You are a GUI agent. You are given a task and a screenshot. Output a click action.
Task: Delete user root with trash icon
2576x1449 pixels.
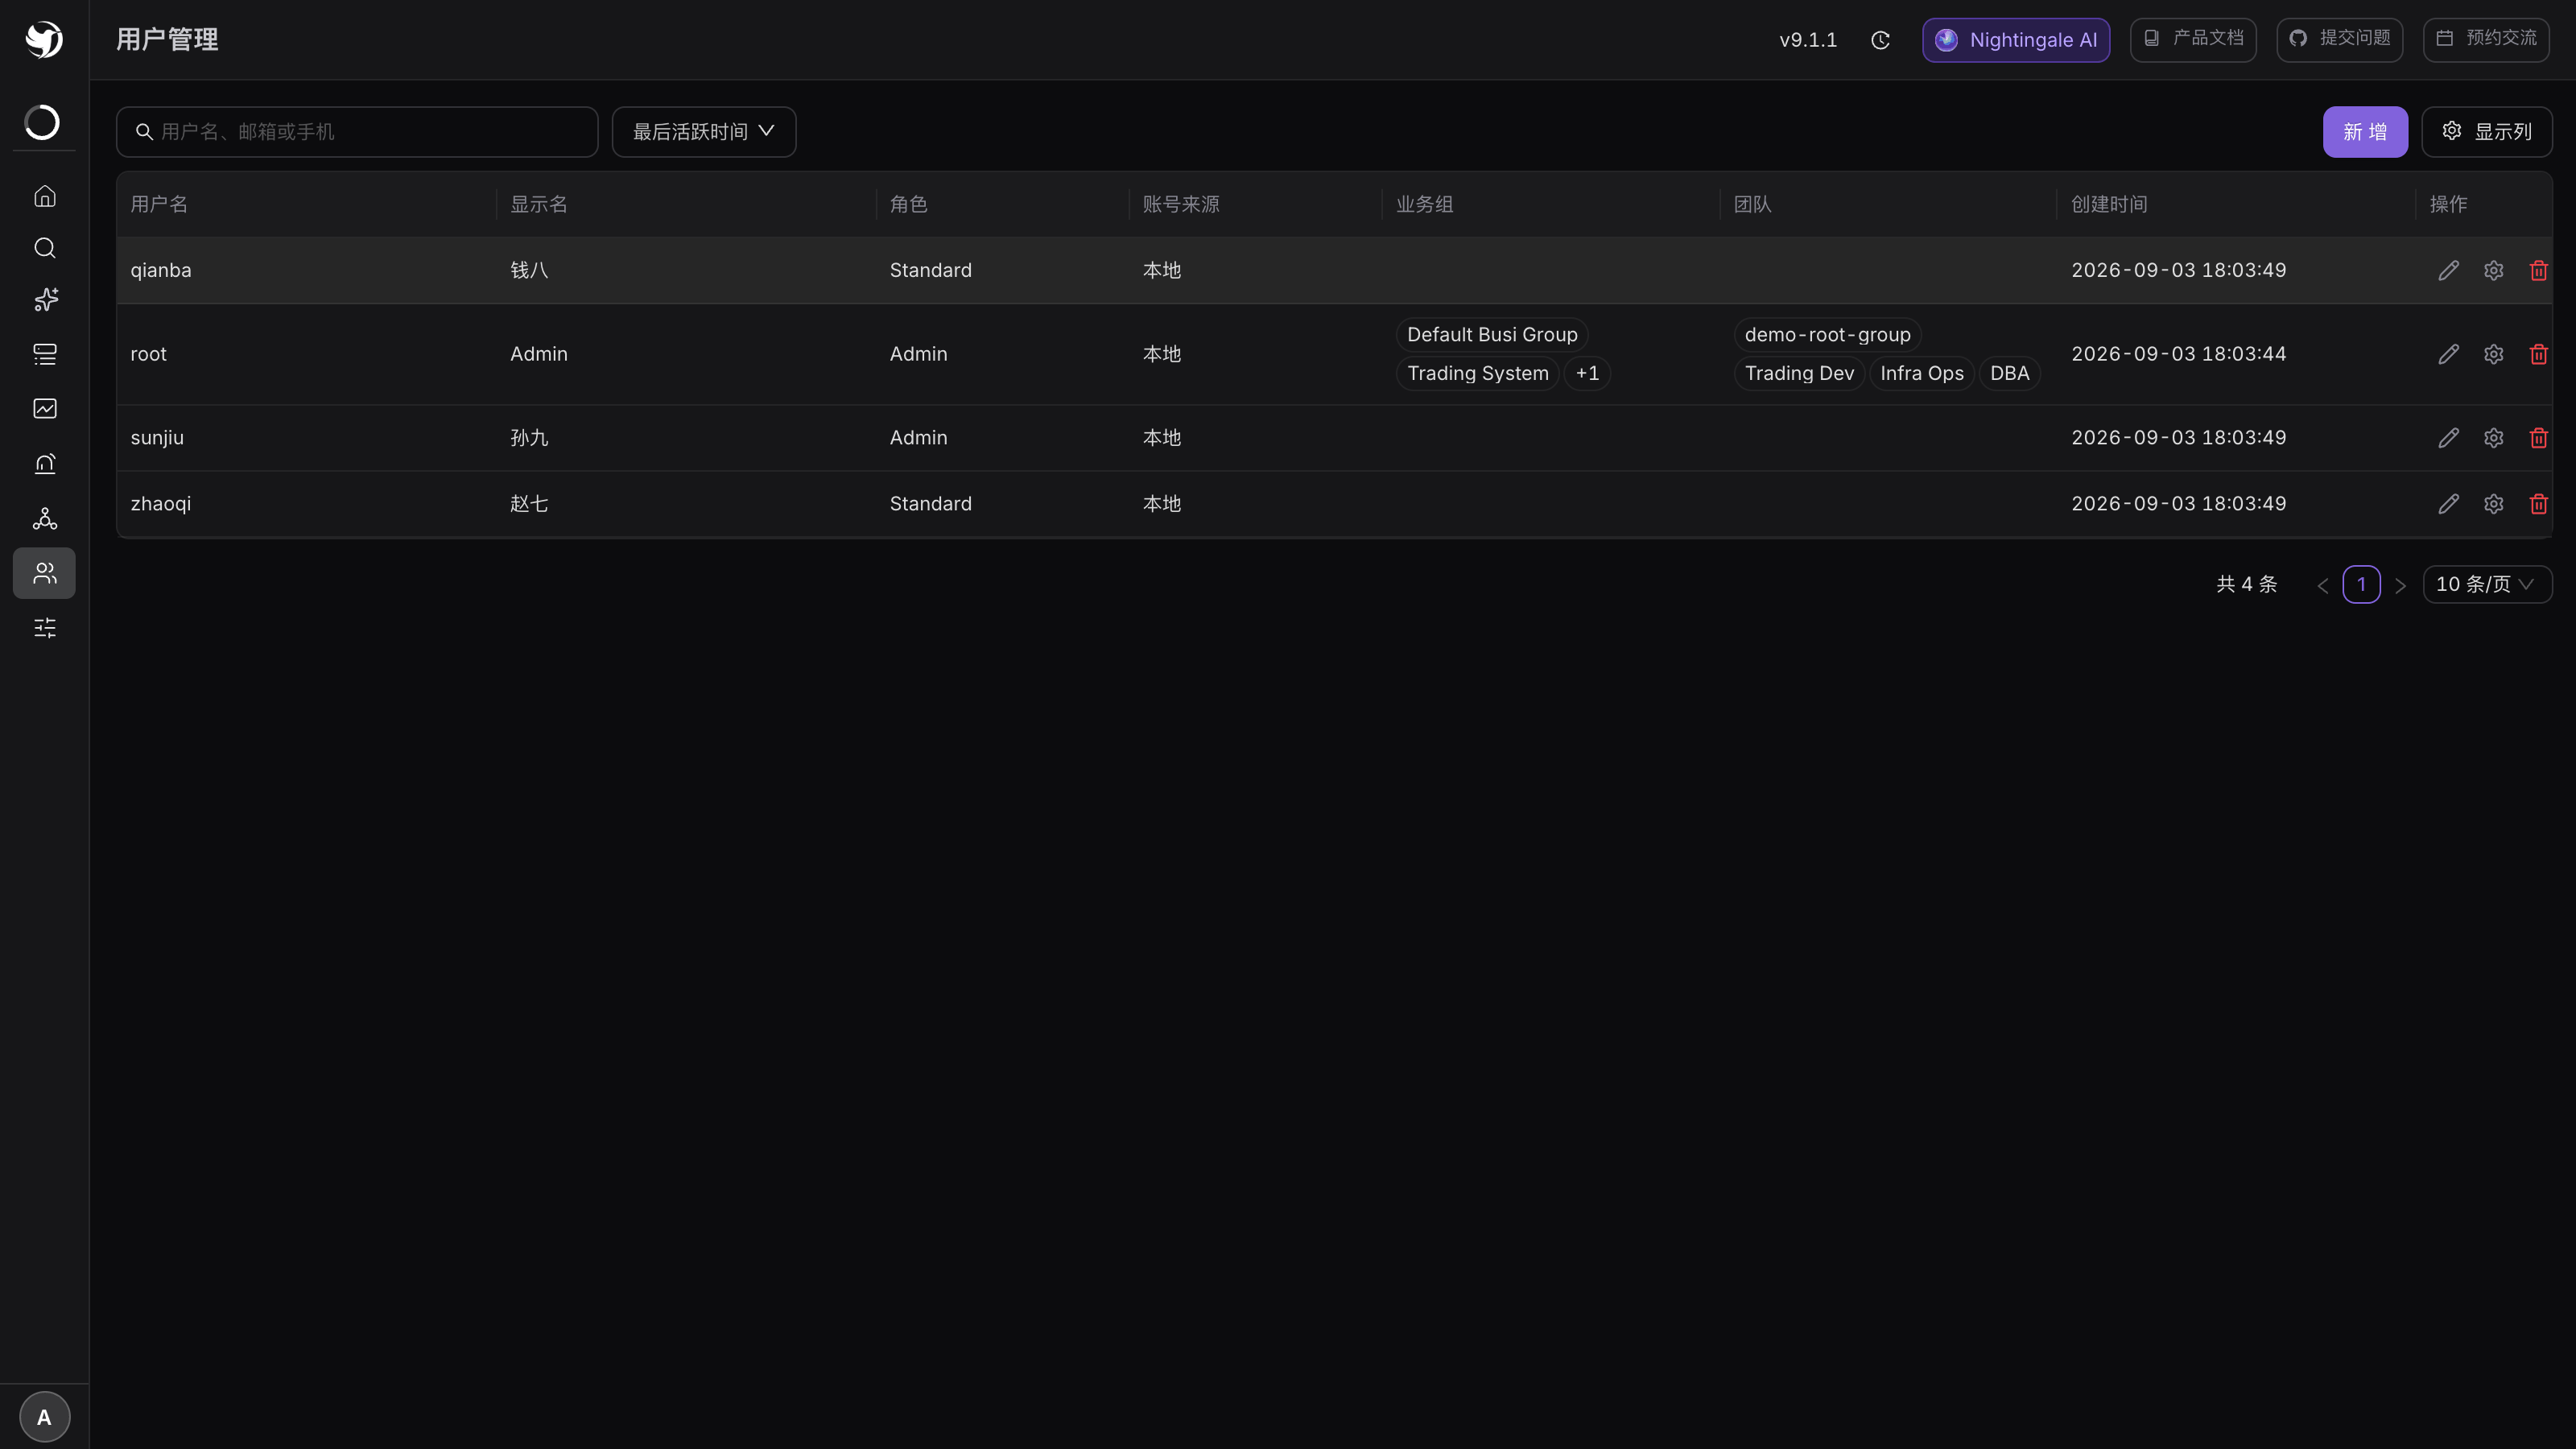[2538, 354]
